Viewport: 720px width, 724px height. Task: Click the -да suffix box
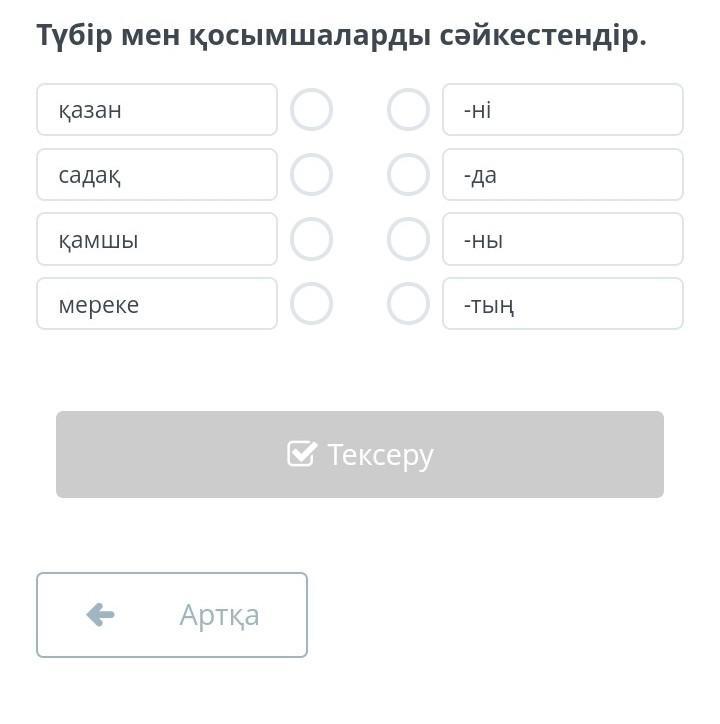[563, 175]
